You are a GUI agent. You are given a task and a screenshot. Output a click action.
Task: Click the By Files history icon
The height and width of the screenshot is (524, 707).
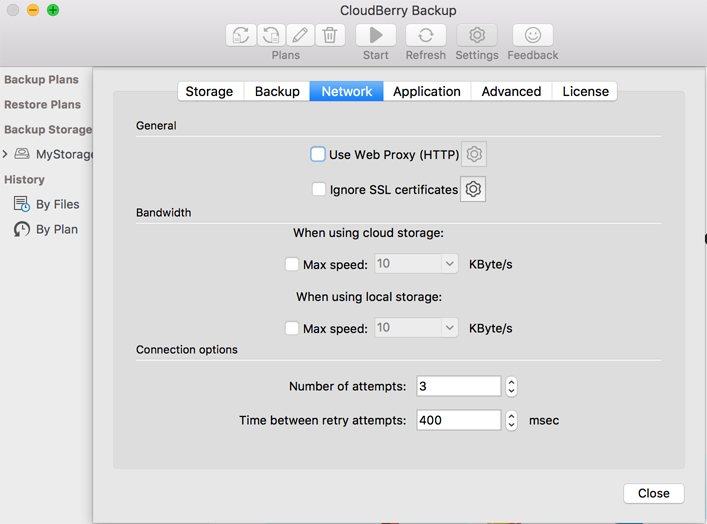(x=22, y=204)
